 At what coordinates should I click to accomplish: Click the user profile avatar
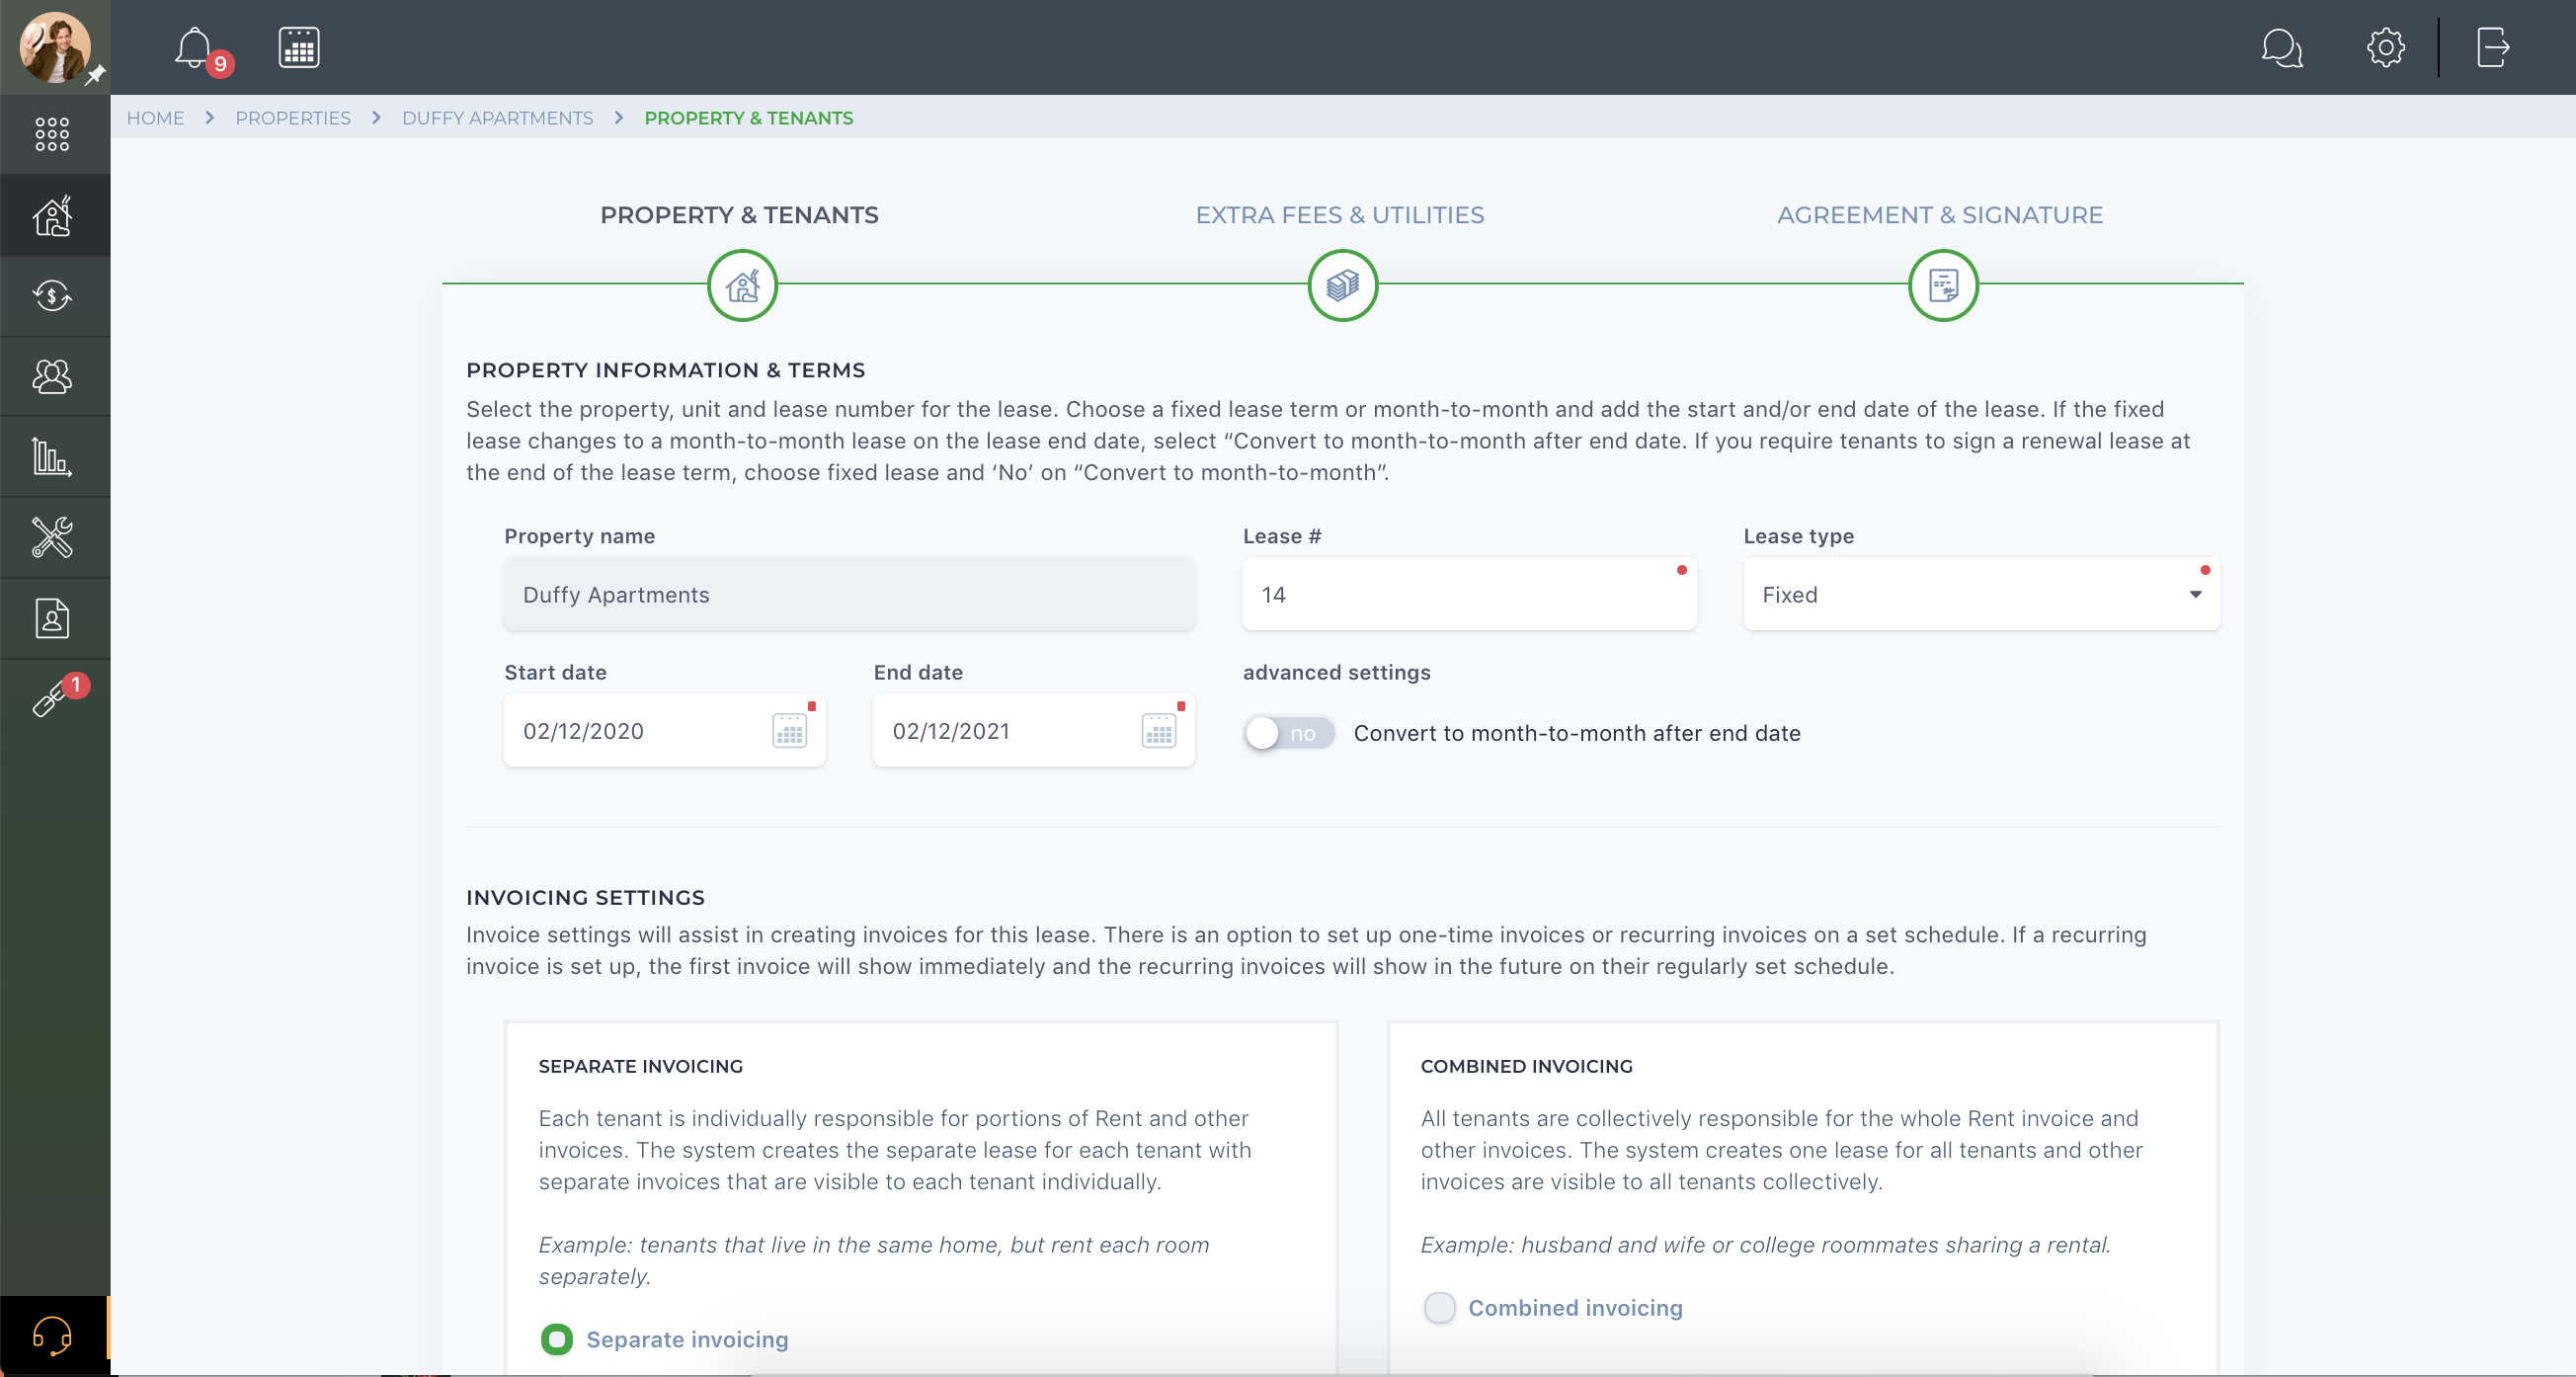53,47
